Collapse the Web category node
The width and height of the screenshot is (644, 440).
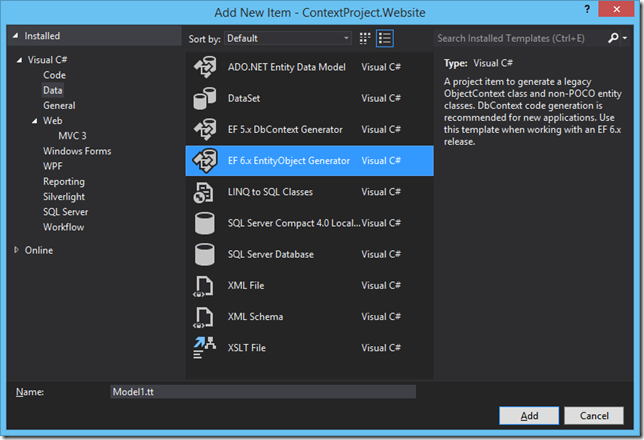34,121
